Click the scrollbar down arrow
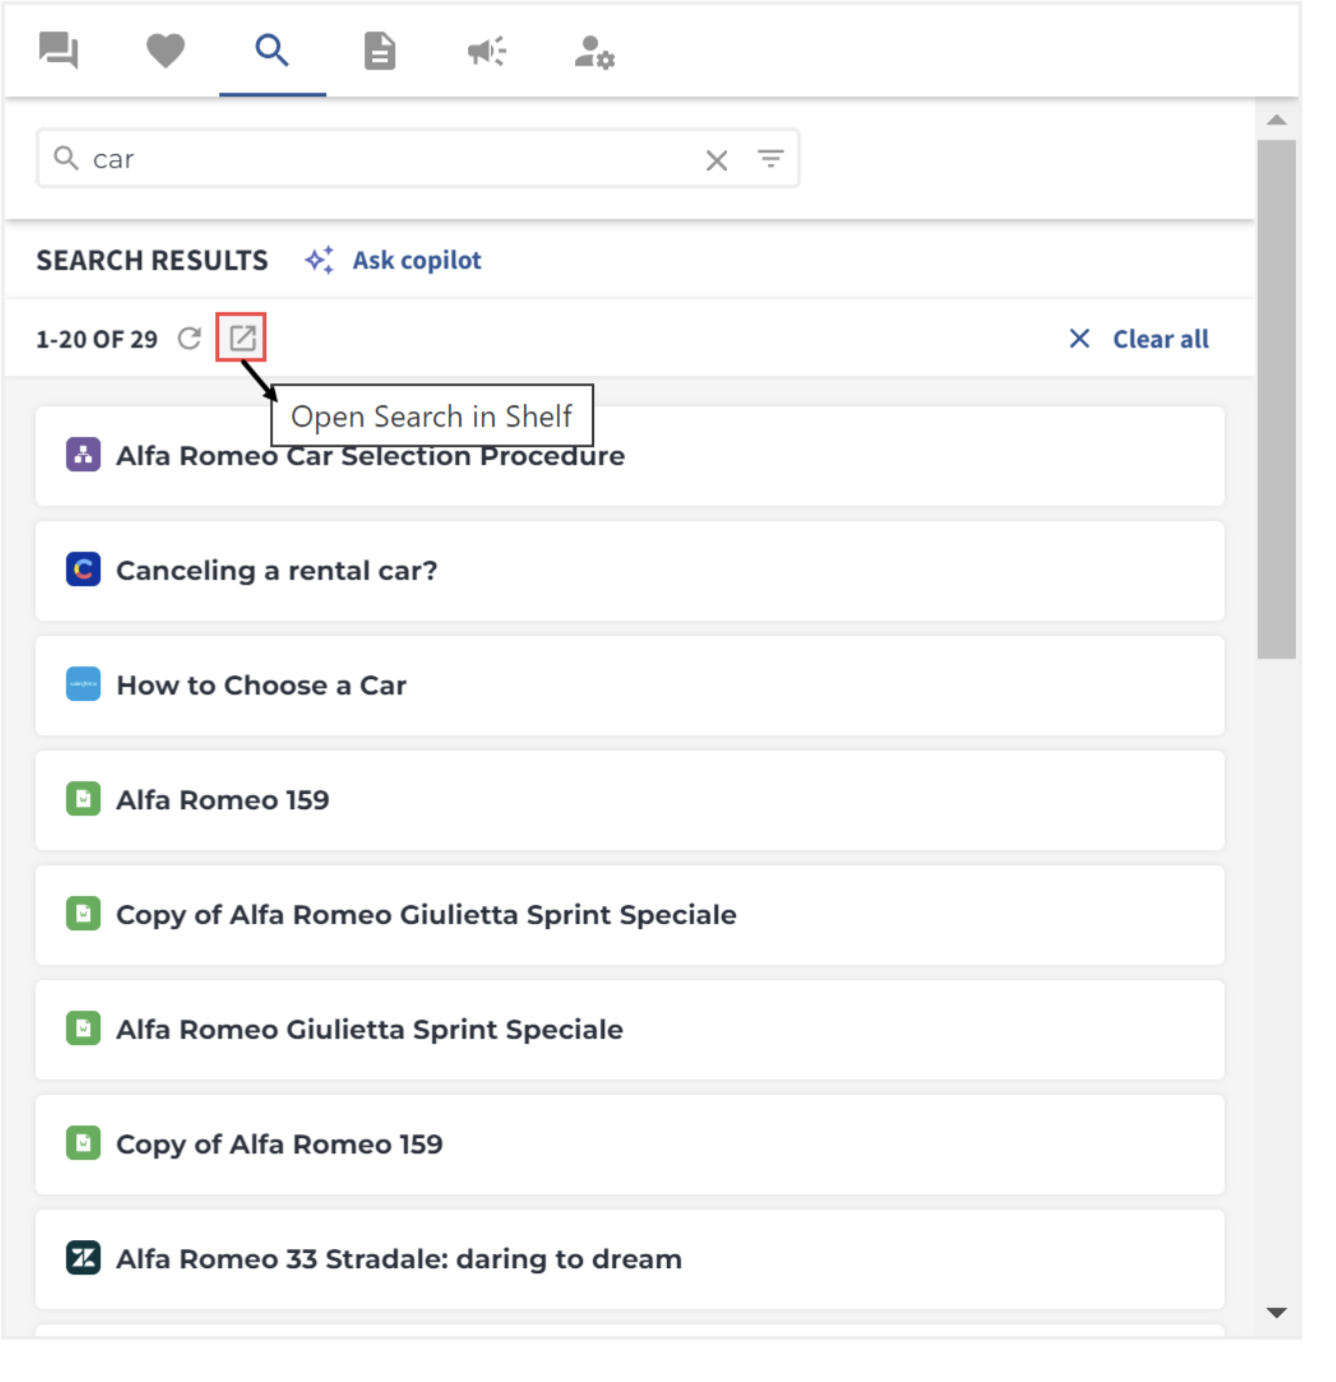1336x1382 pixels. coord(1276,1313)
